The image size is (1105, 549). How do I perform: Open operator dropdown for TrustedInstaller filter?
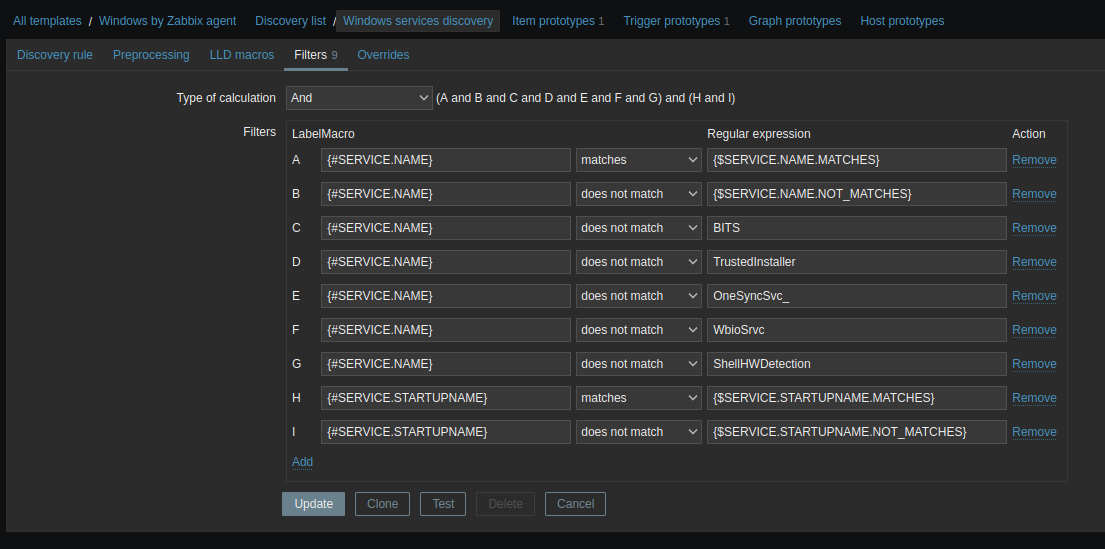(x=638, y=262)
